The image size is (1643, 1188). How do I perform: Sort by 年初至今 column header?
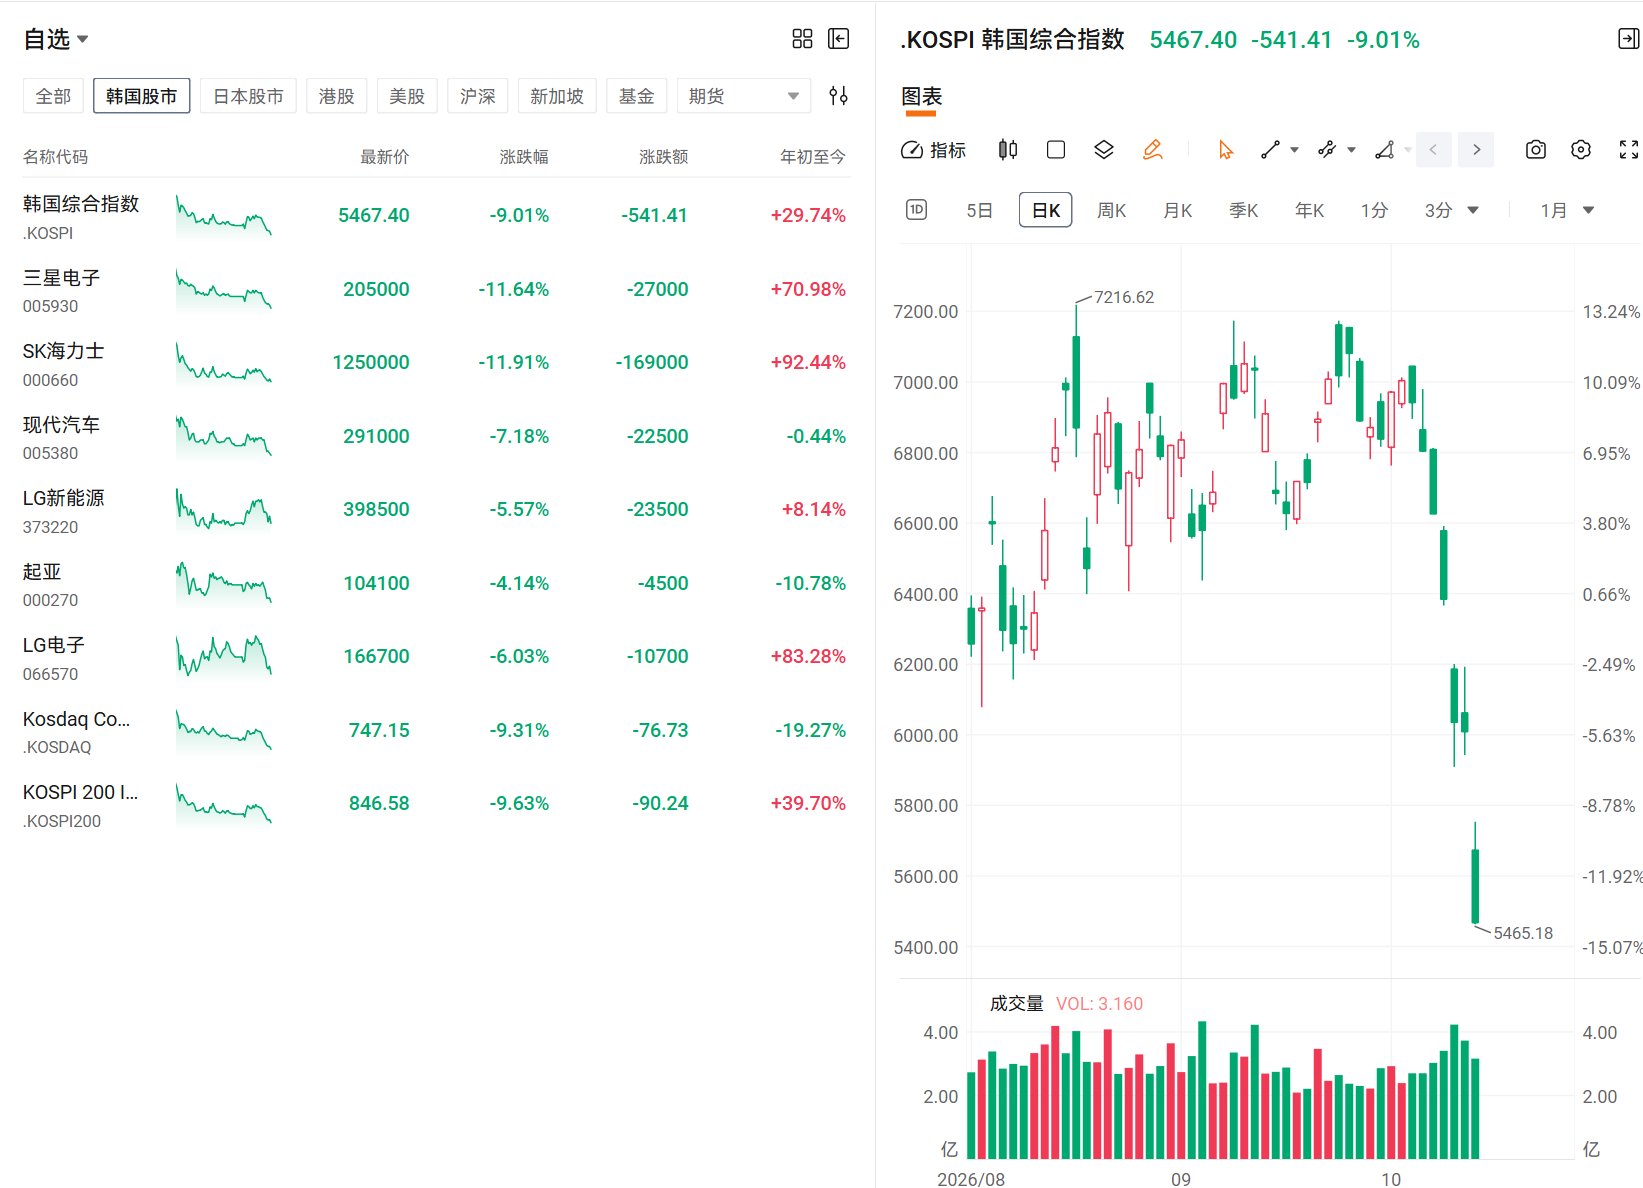(812, 156)
